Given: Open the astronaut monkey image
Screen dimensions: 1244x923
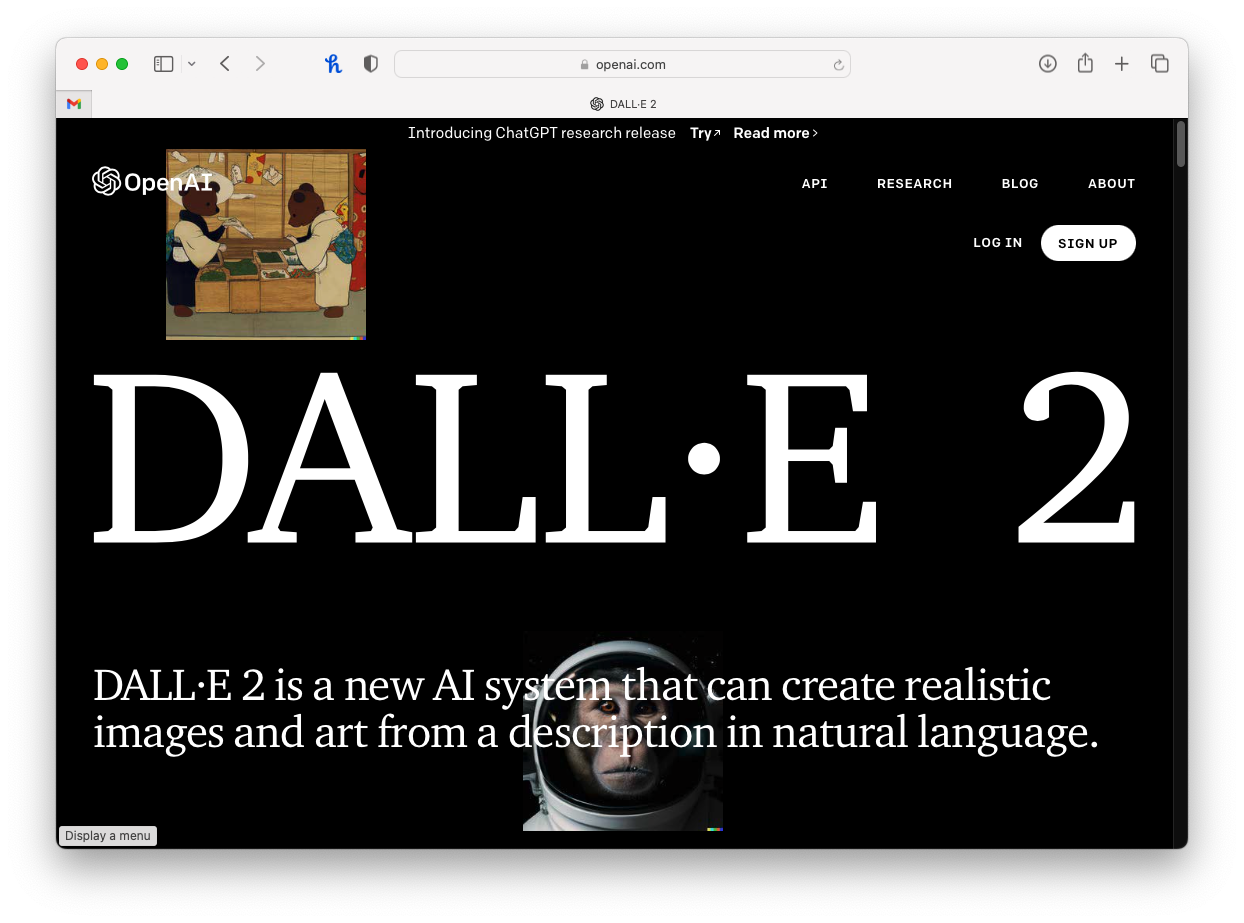Looking at the screenshot, I should pos(623,731).
